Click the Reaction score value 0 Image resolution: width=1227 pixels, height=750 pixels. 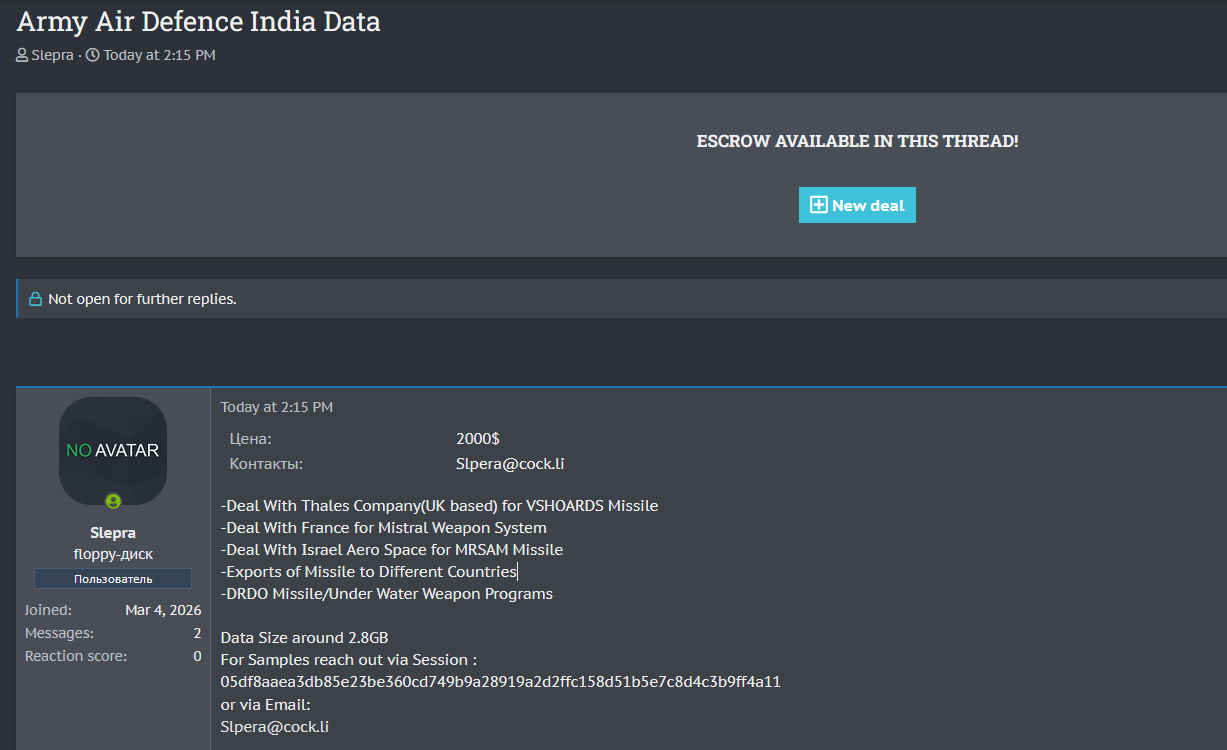[x=197, y=656]
